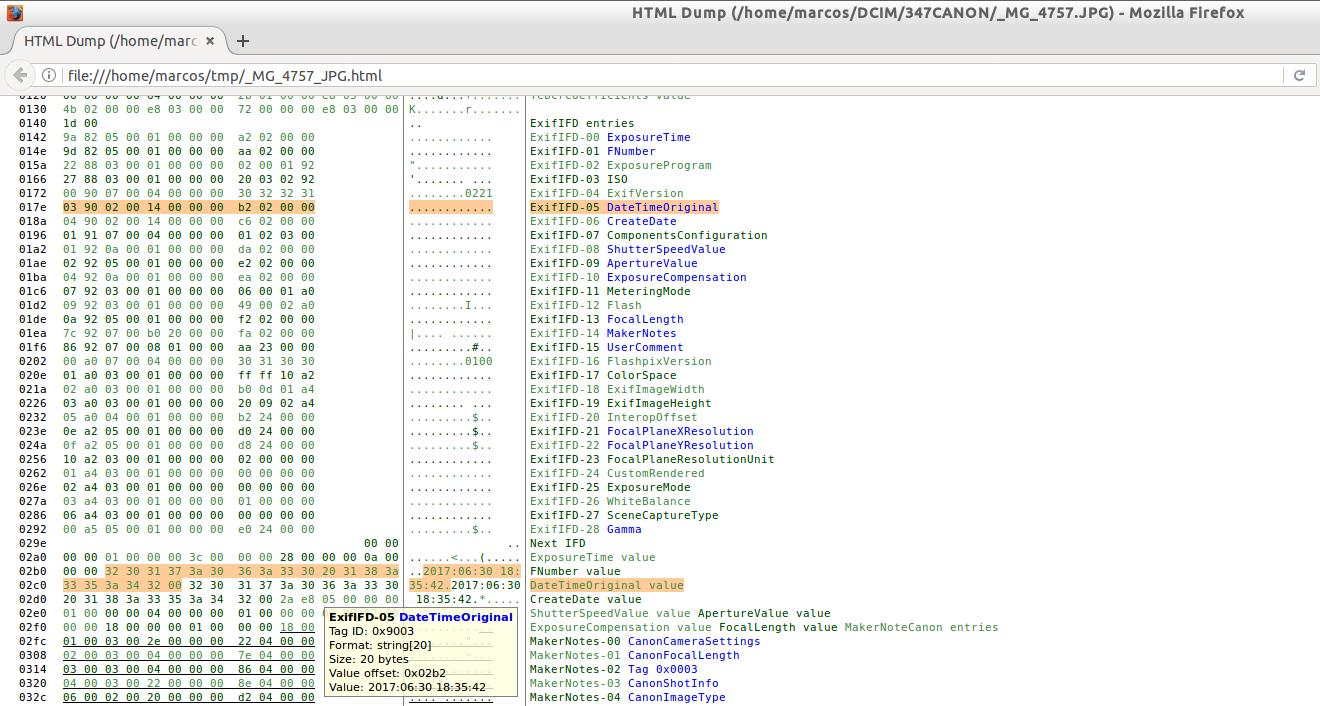Select the ExifIFD-17 ColorSpace entry
This screenshot has height=706, width=1320.
click(603, 376)
